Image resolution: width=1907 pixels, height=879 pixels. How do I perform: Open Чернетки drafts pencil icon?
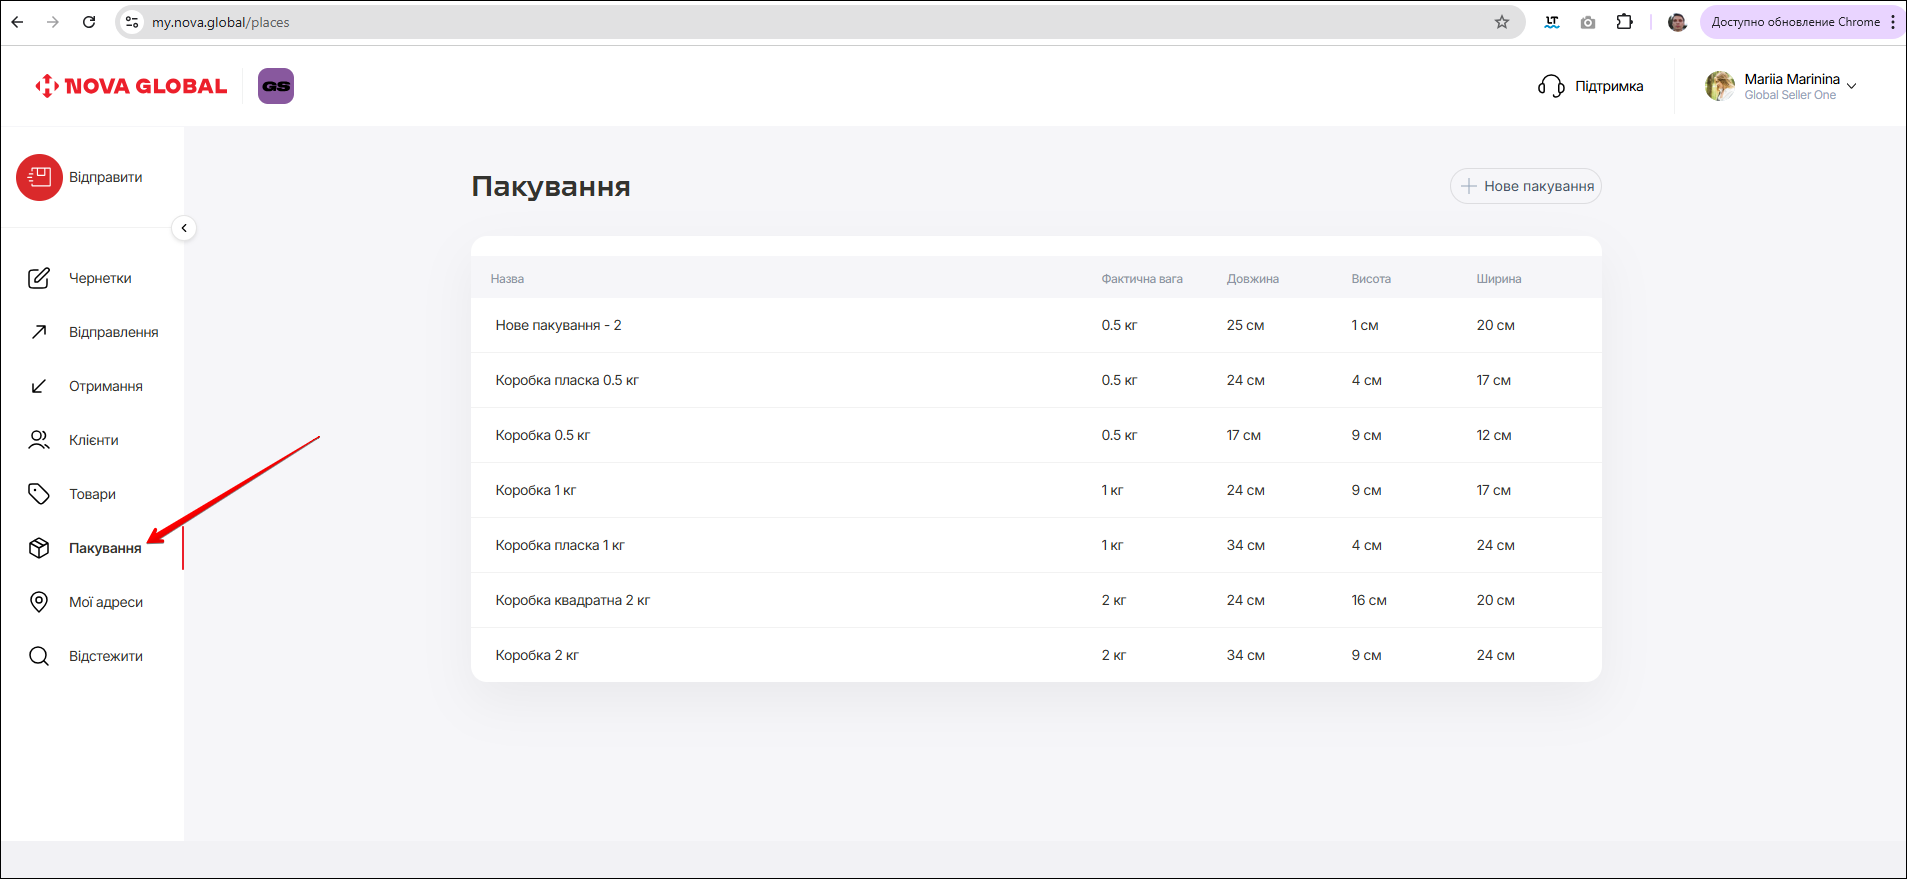(39, 278)
